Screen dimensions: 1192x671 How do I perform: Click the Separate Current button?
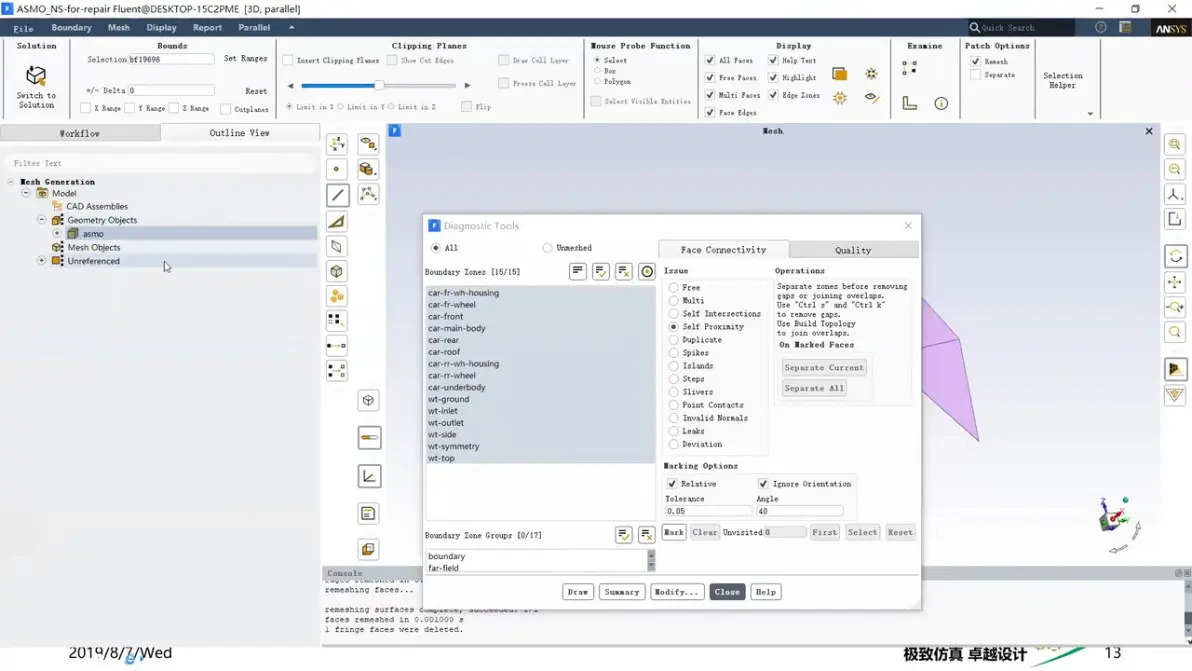824,367
